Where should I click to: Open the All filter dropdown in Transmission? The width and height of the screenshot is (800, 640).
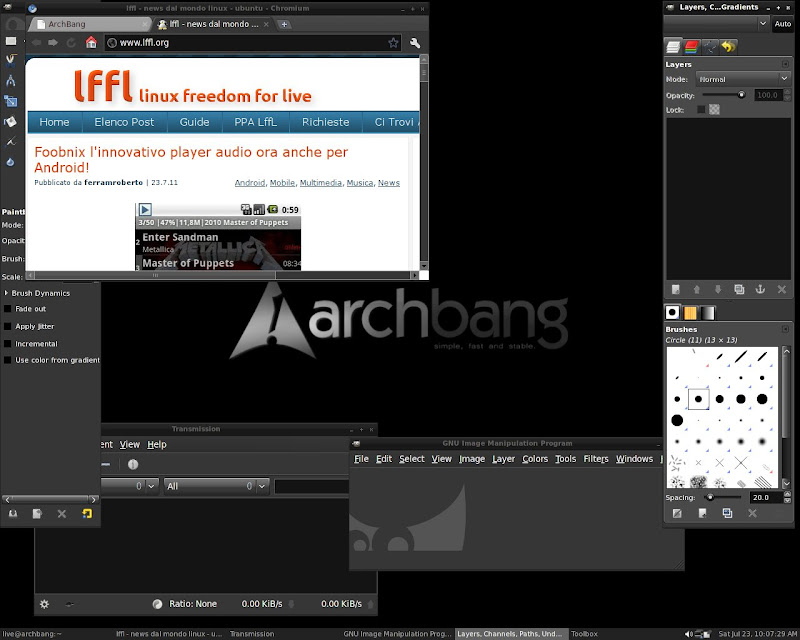click(x=216, y=486)
